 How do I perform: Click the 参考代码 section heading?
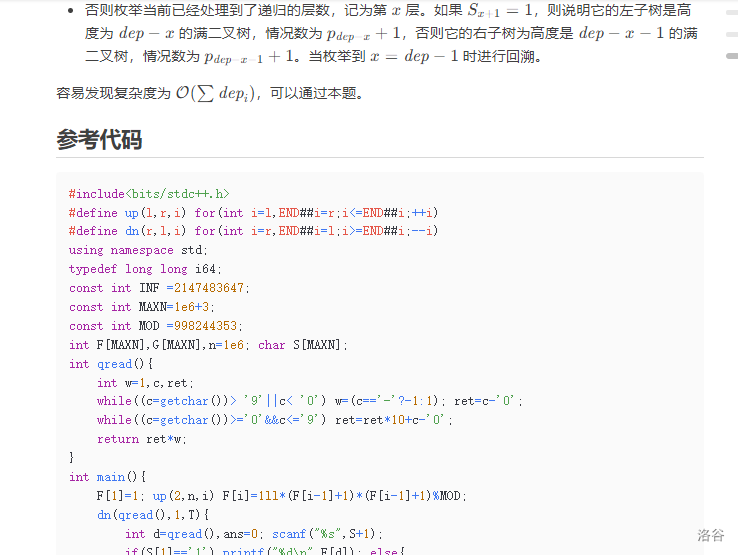pos(99,139)
